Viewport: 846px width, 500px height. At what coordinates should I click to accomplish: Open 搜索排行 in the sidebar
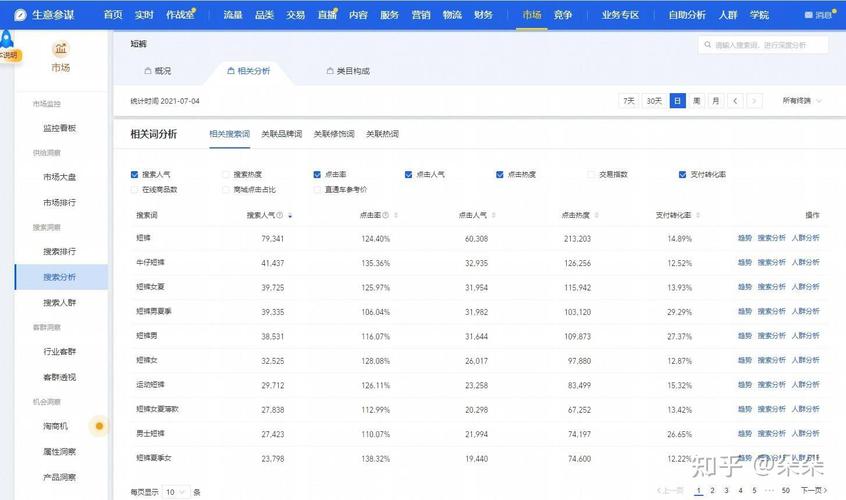coord(59,251)
